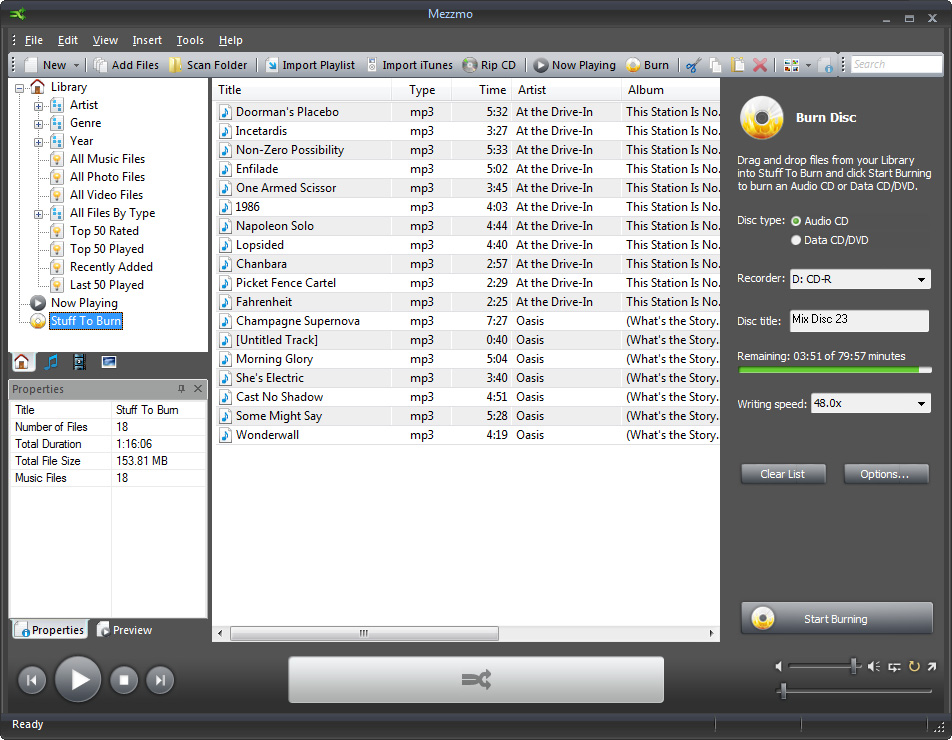The image size is (952, 740).
Task: Click the photo view icon
Action: click(109, 362)
